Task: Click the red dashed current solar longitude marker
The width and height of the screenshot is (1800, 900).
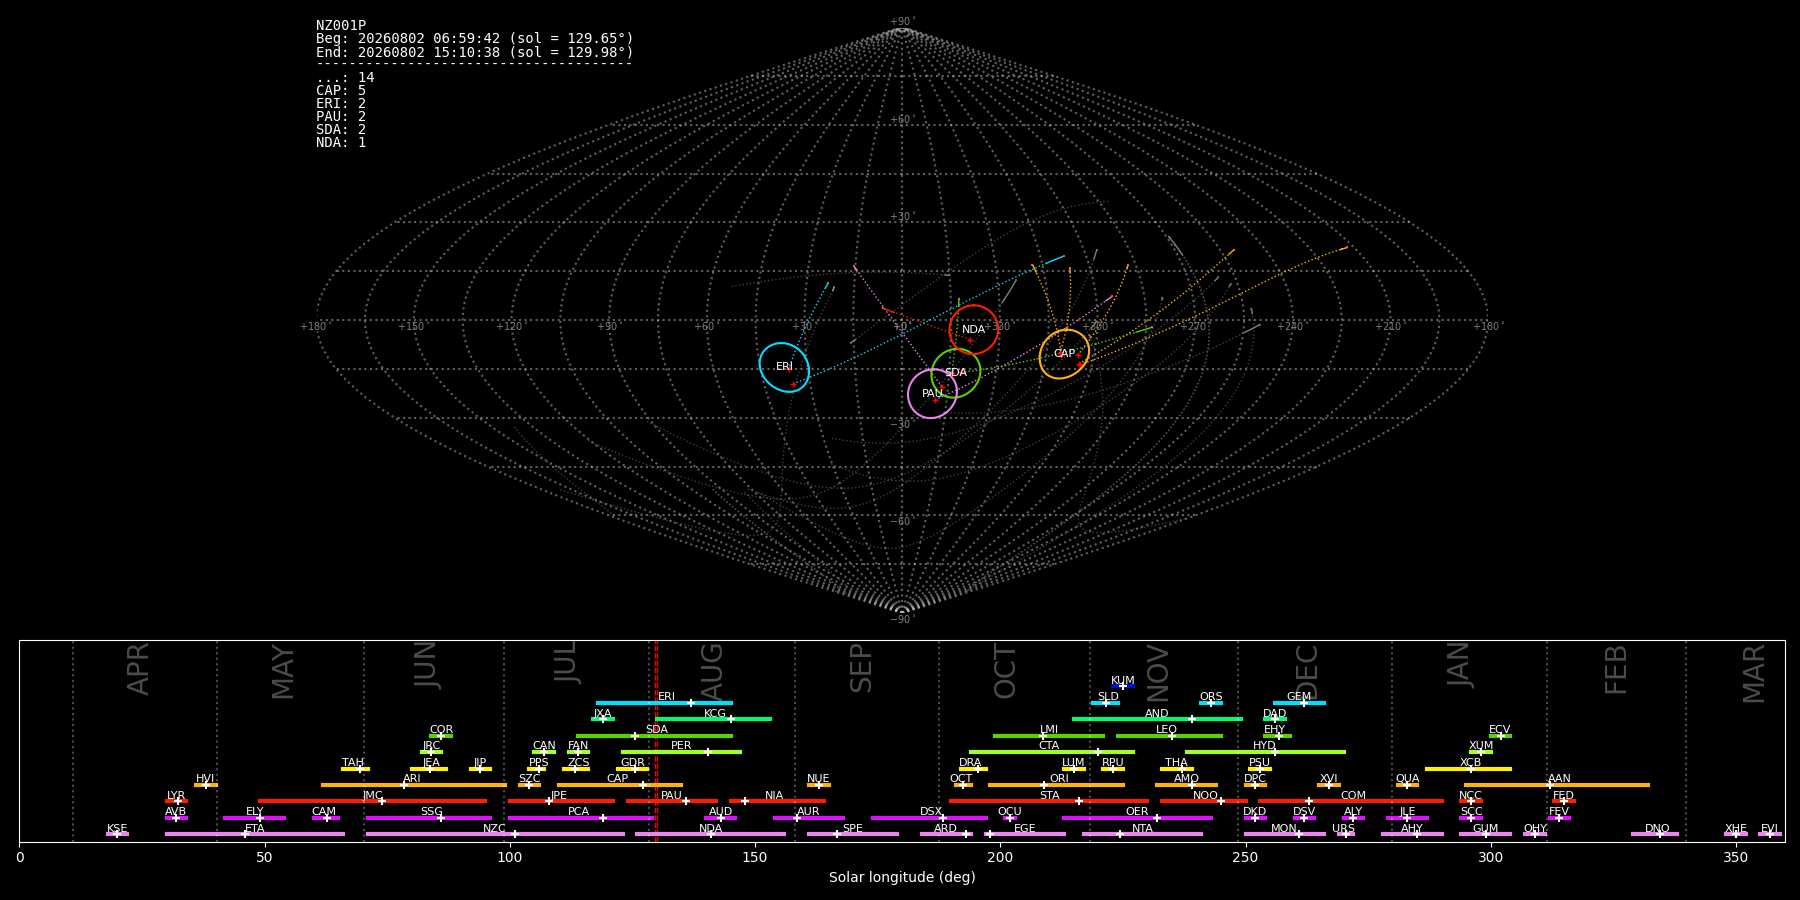Action: [656, 740]
